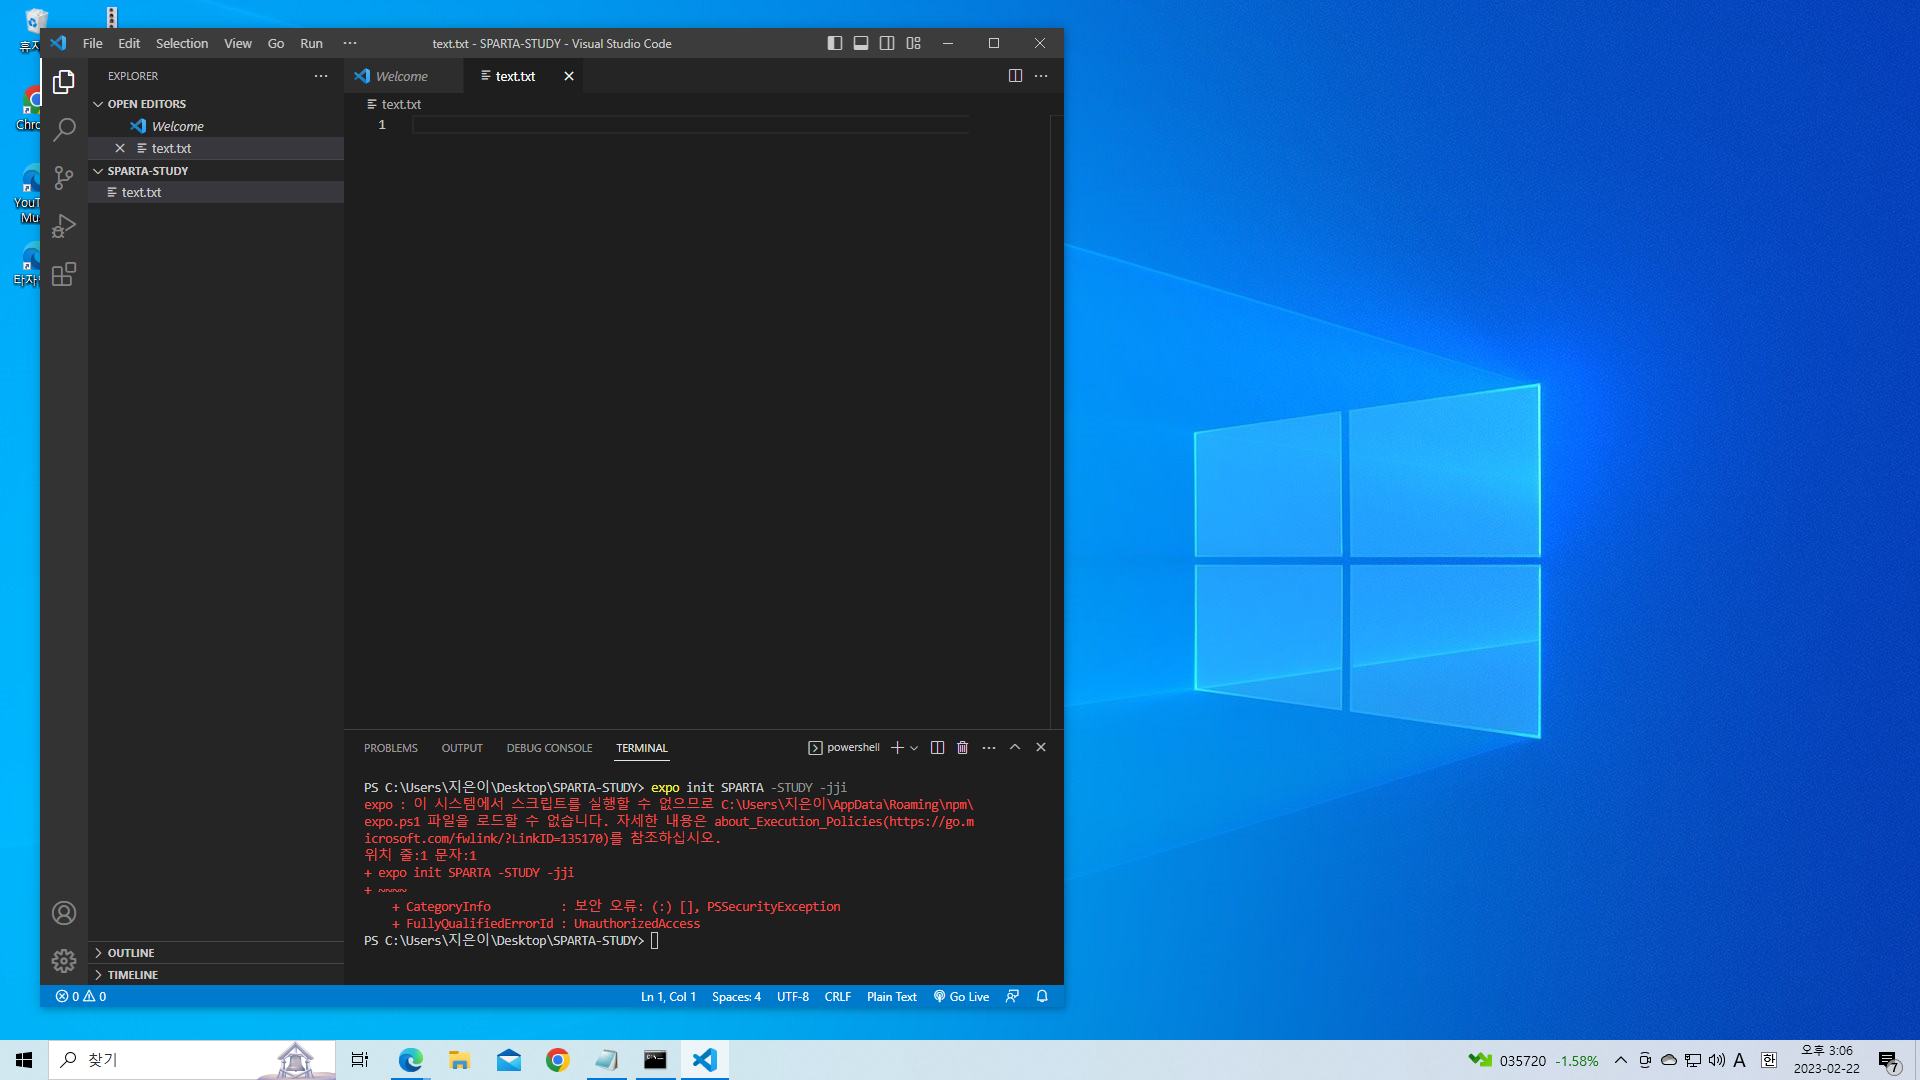Image resolution: width=1920 pixels, height=1080 pixels.
Task: Switch to the Output panel tab
Action: (462, 748)
